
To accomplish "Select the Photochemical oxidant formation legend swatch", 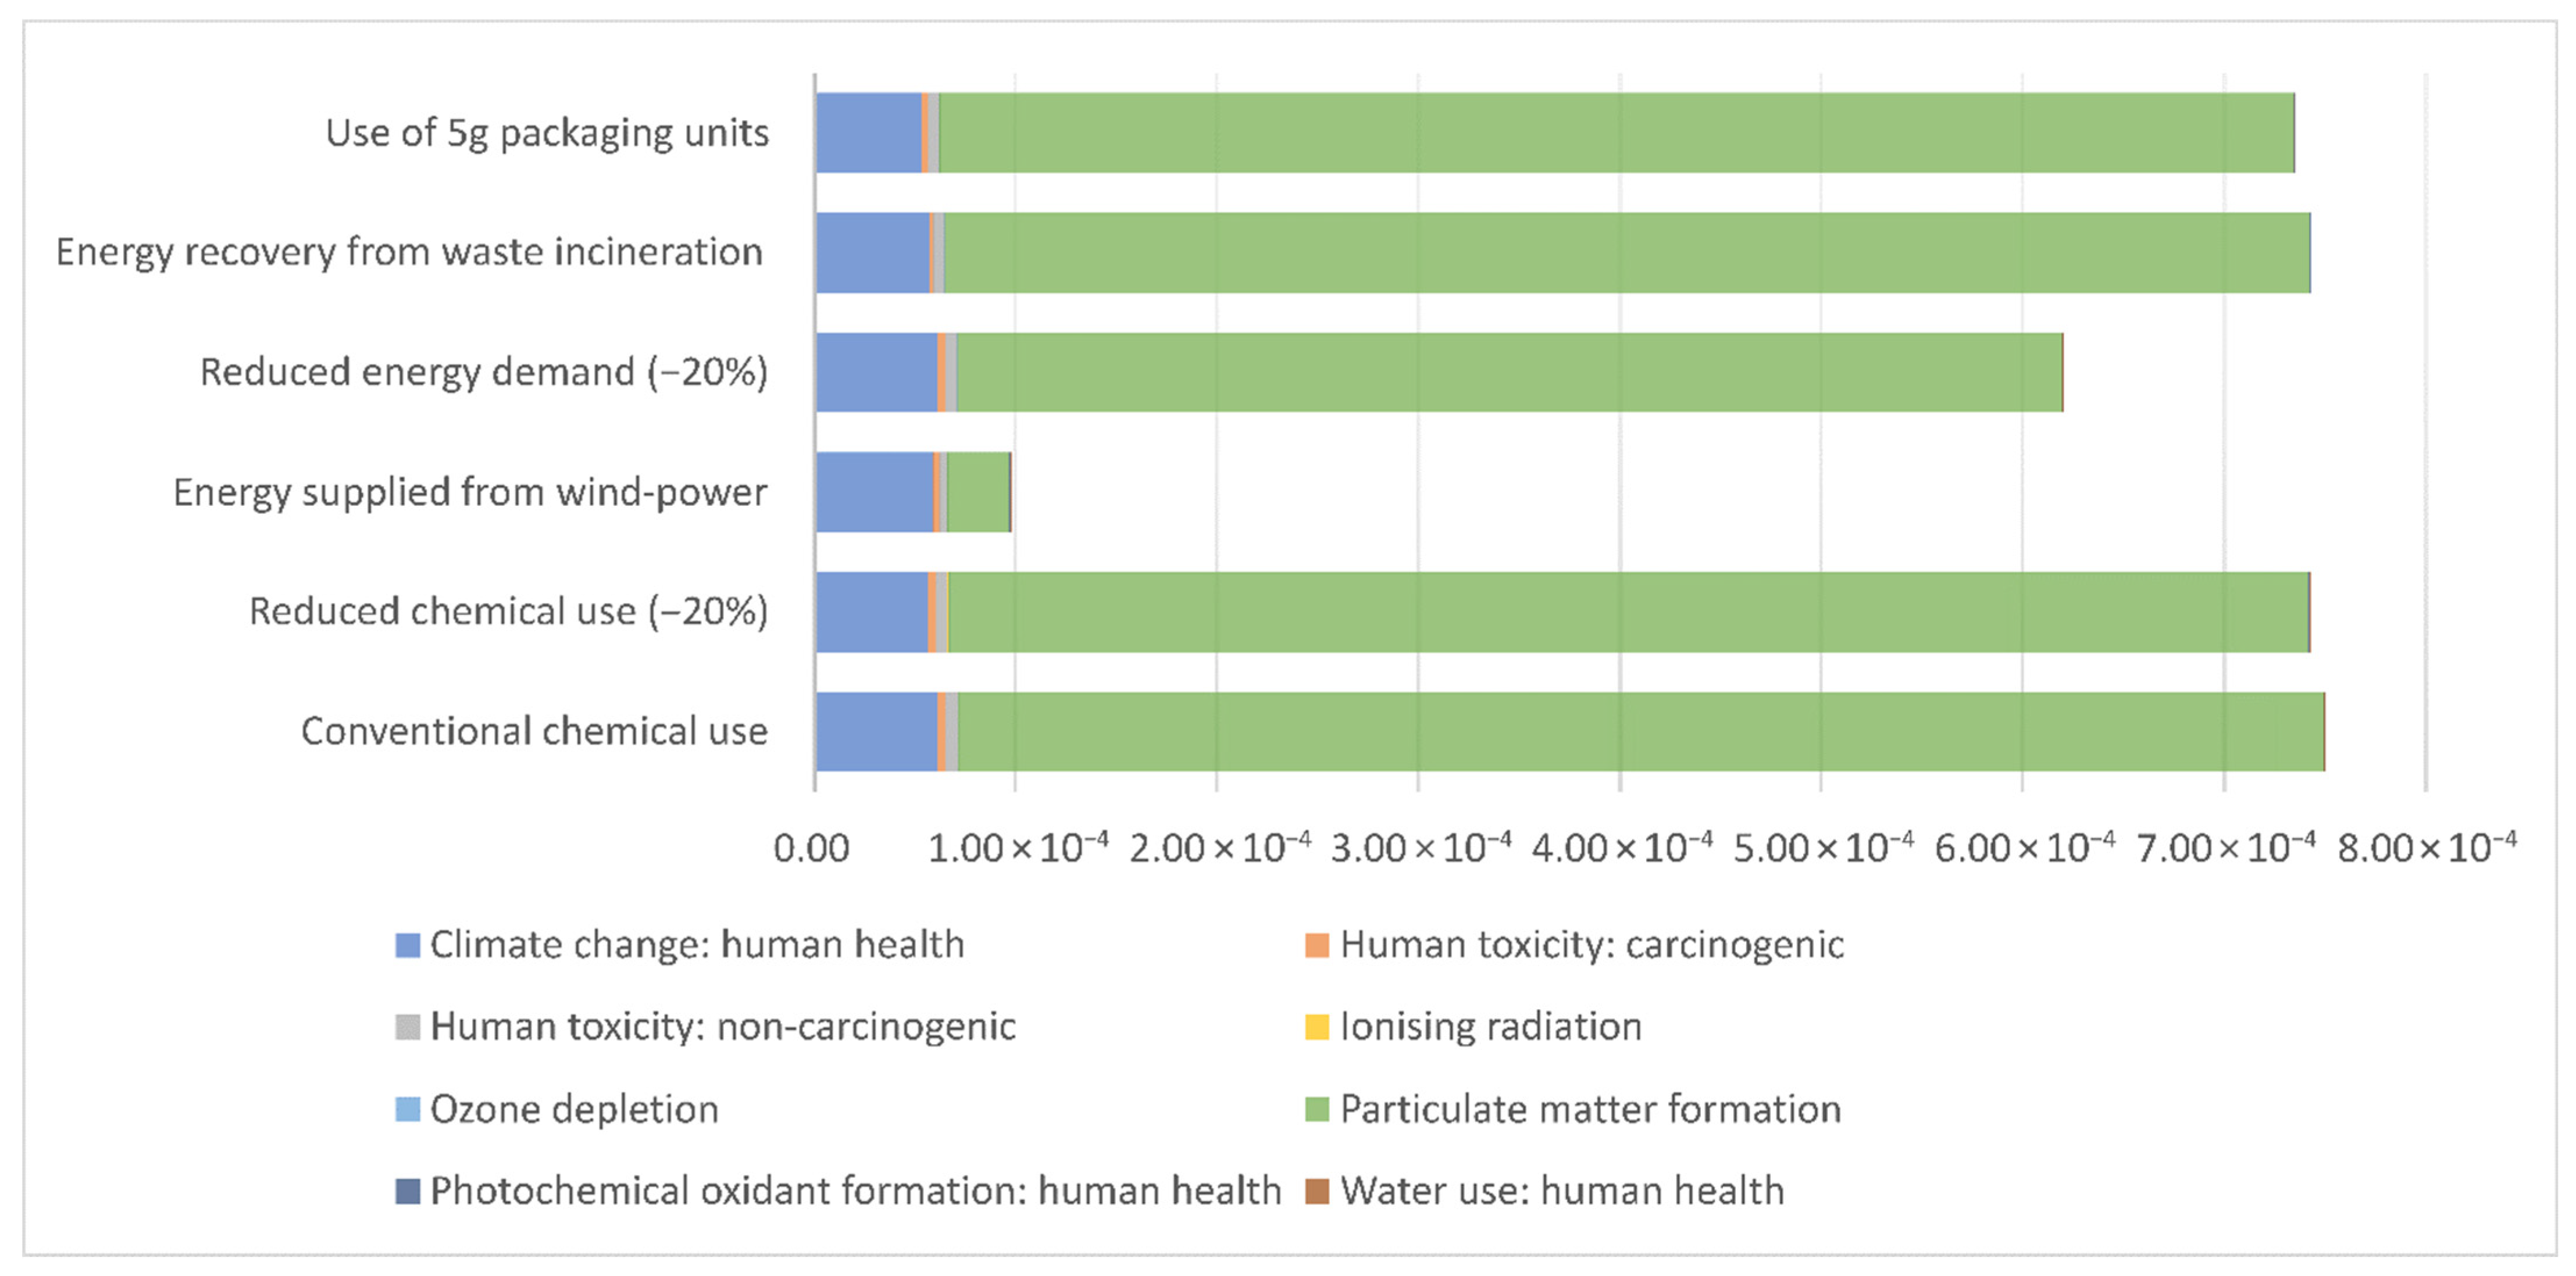I will click(407, 1191).
